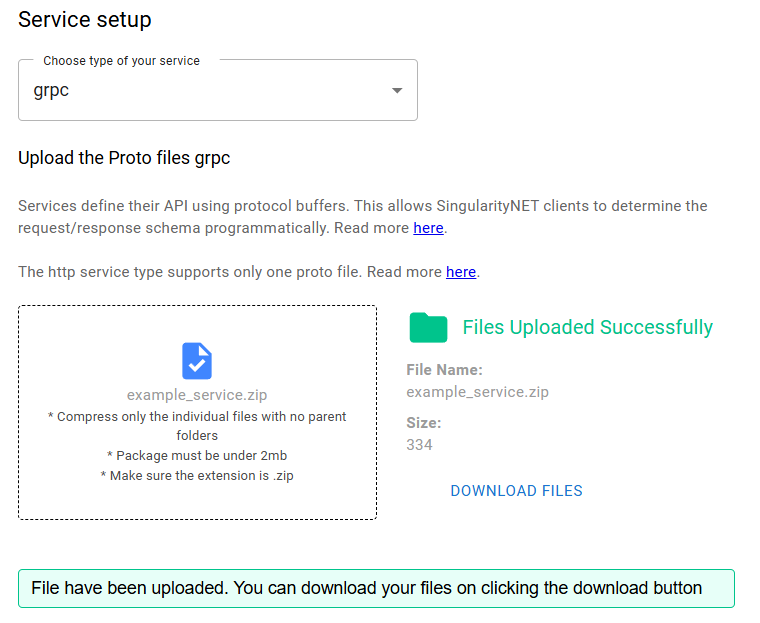Viewport: 760px width, 623px height.
Task: Click the 'Package must be under 2mb' note
Action: (x=197, y=456)
